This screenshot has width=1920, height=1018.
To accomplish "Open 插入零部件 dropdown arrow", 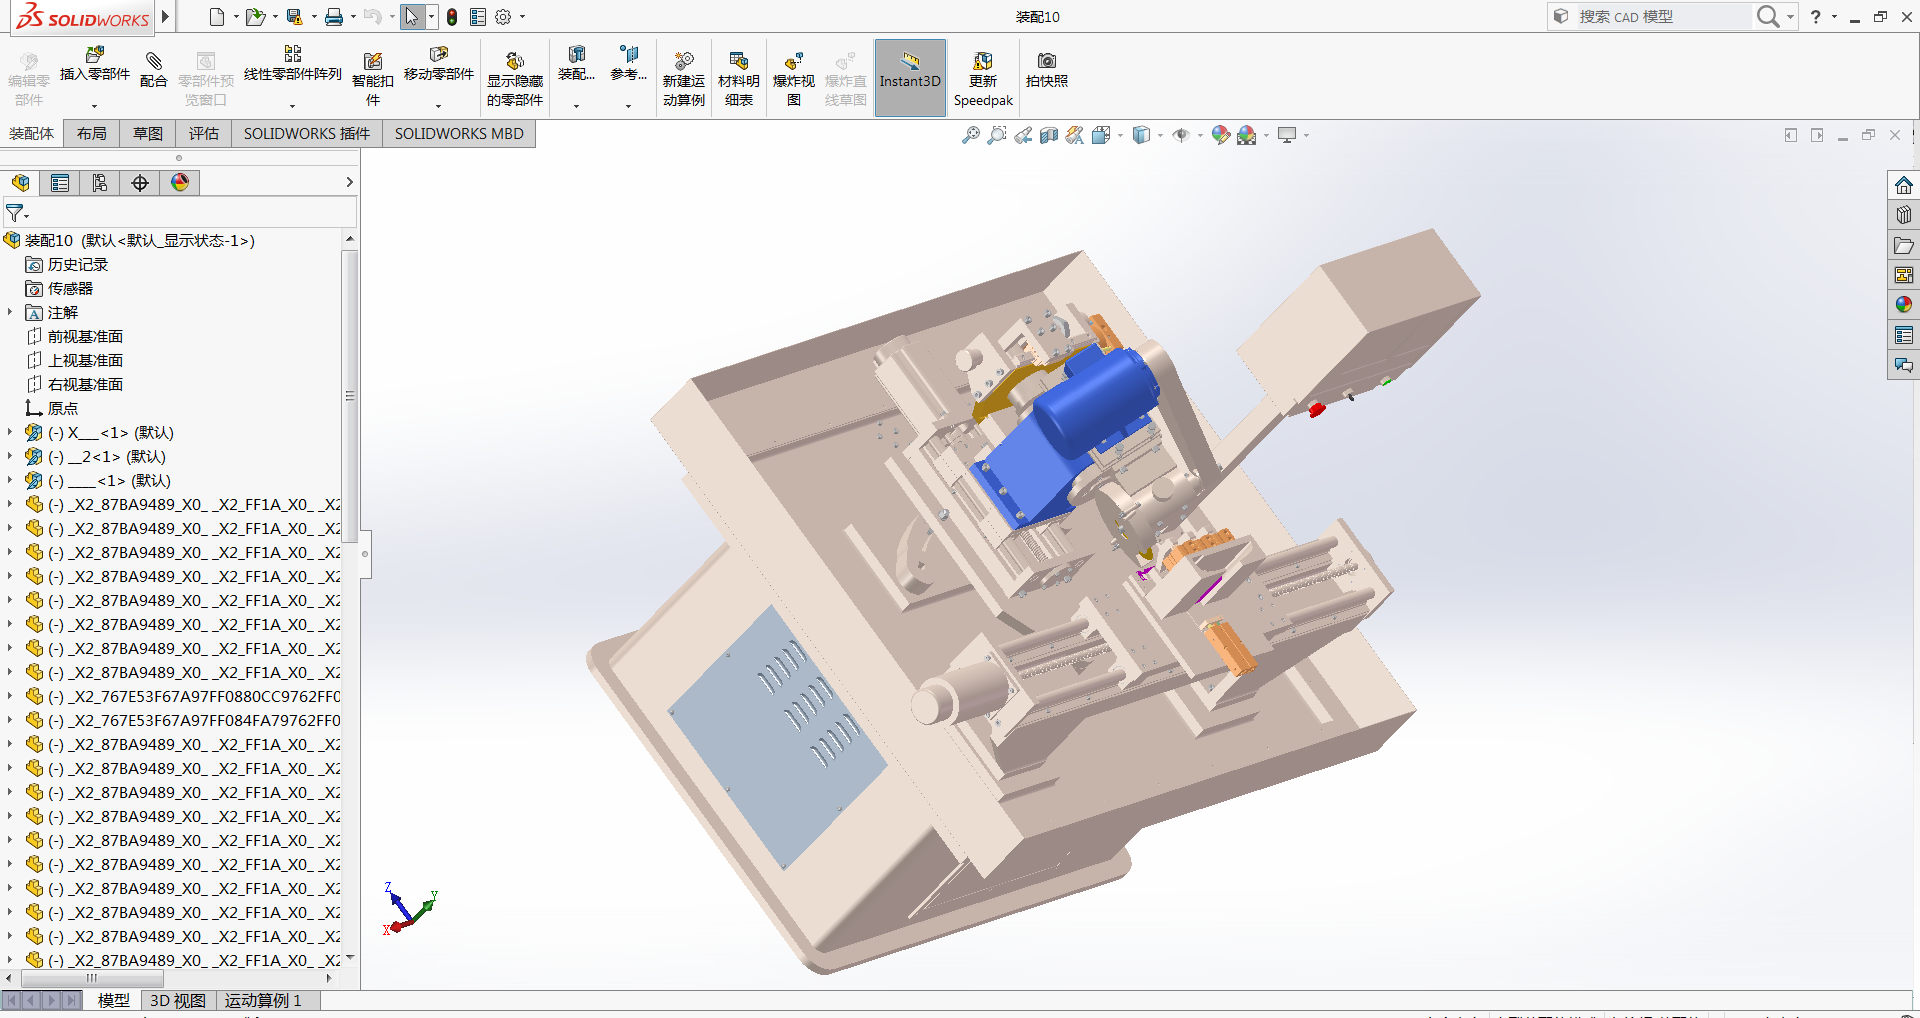I will pos(95,106).
